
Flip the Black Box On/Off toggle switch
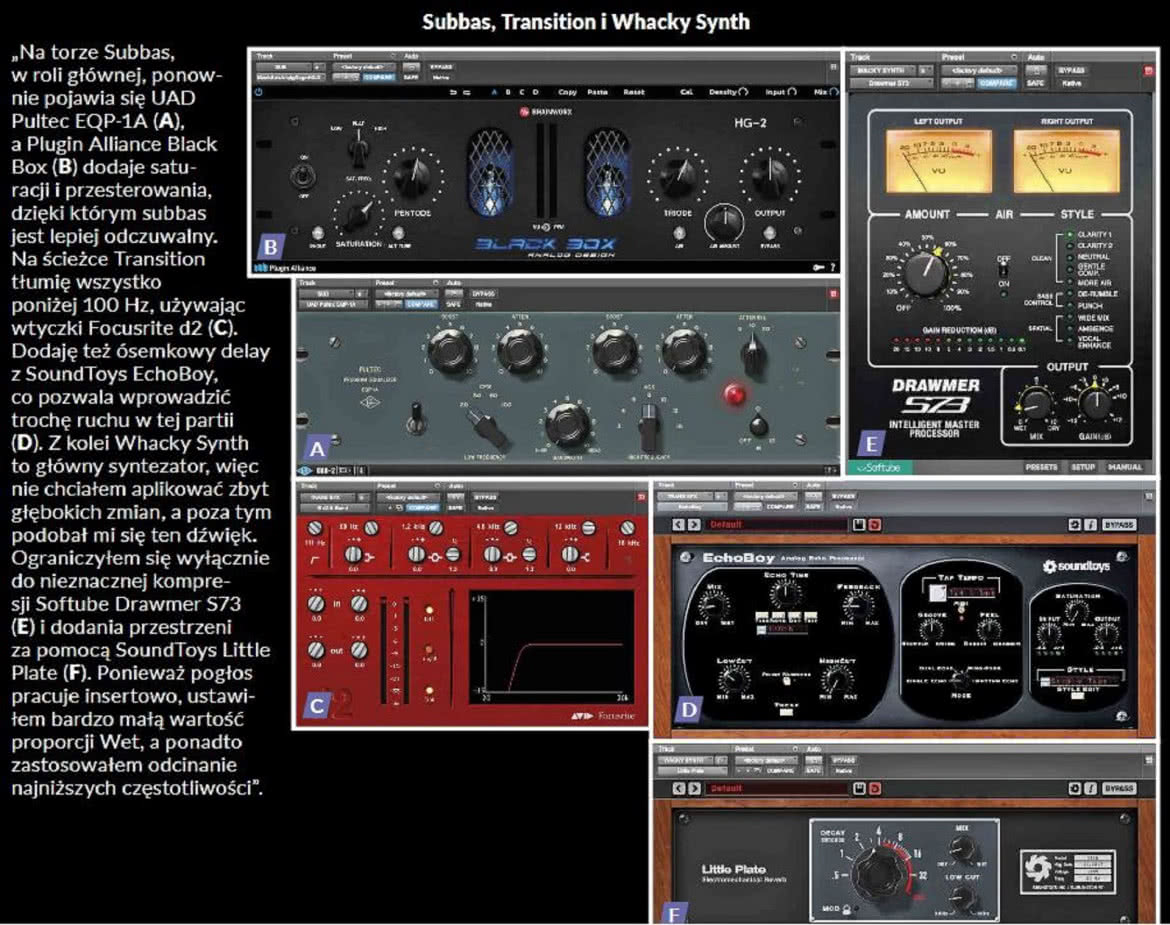(304, 177)
